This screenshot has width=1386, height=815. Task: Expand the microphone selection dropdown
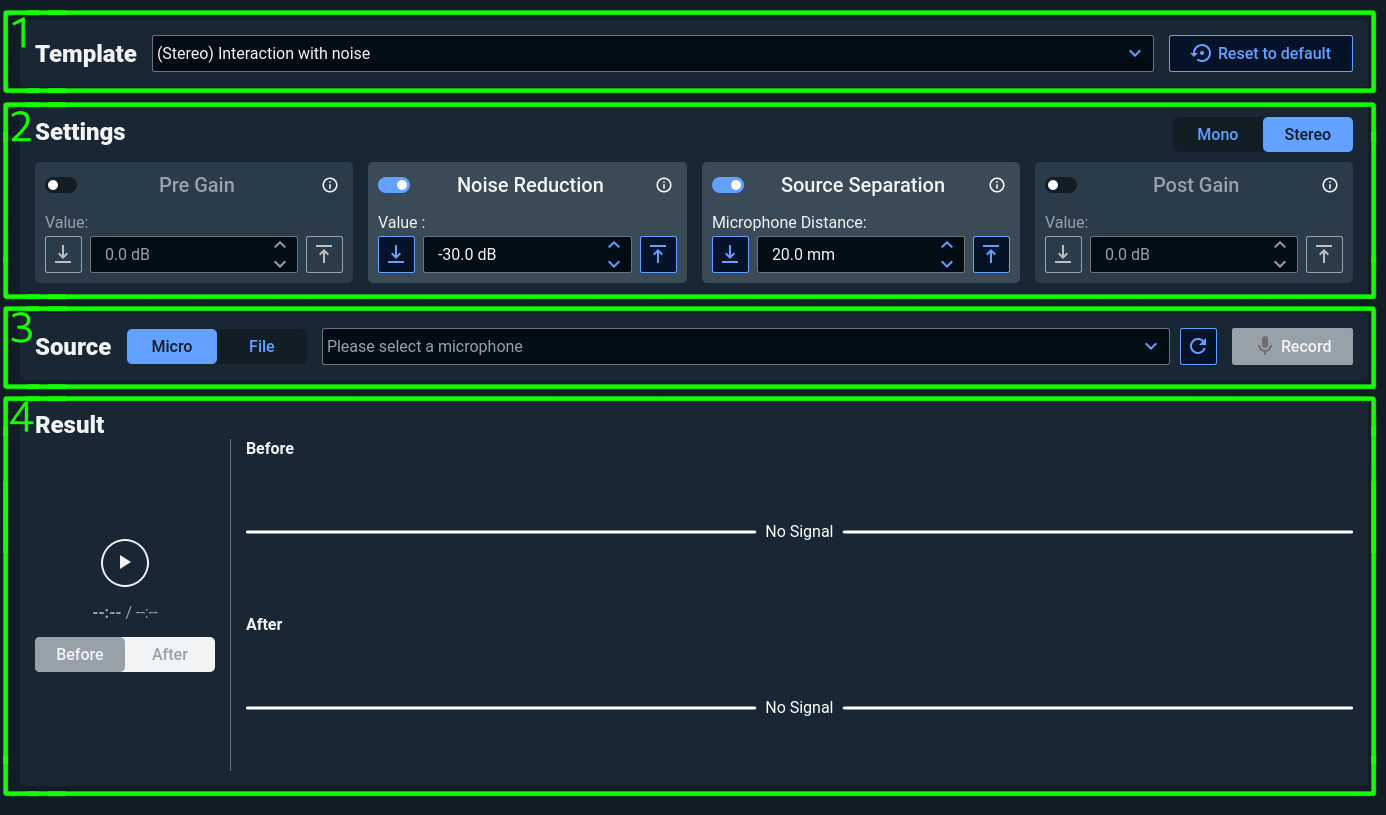click(x=745, y=346)
